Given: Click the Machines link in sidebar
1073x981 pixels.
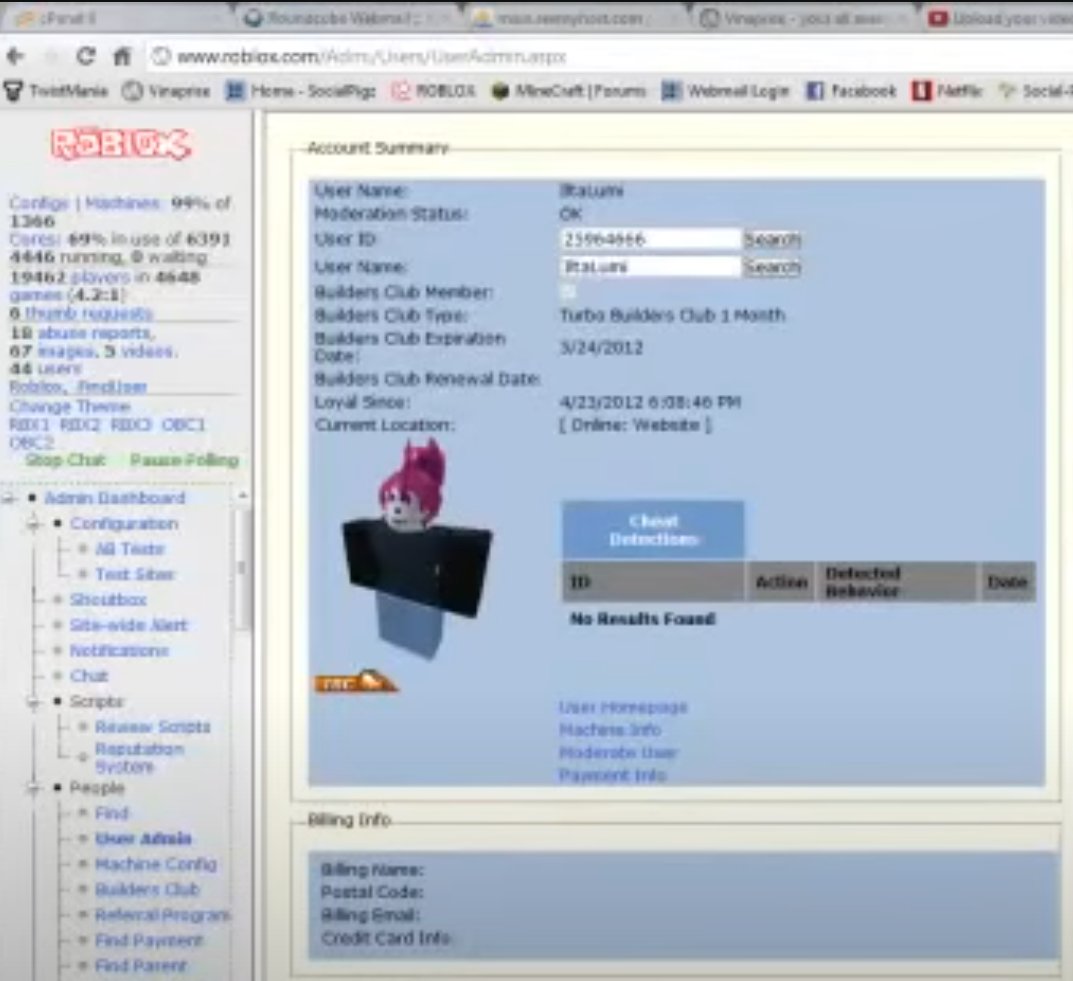Looking at the screenshot, I should [123, 203].
